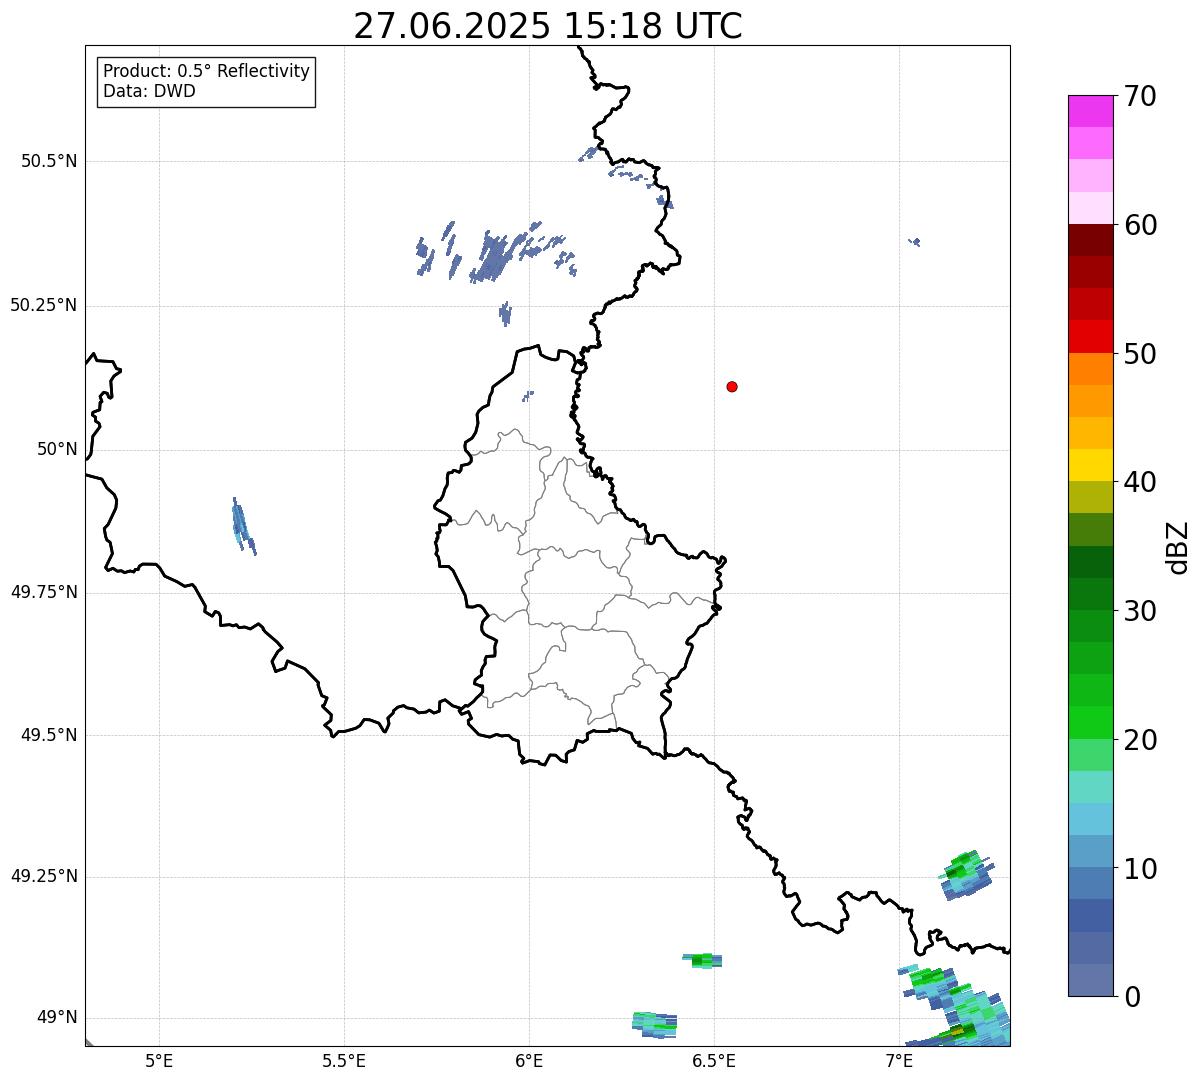Click the 50.25°N latitude label
The width and height of the screenshot is (1202, 1081).
(43, 305)
